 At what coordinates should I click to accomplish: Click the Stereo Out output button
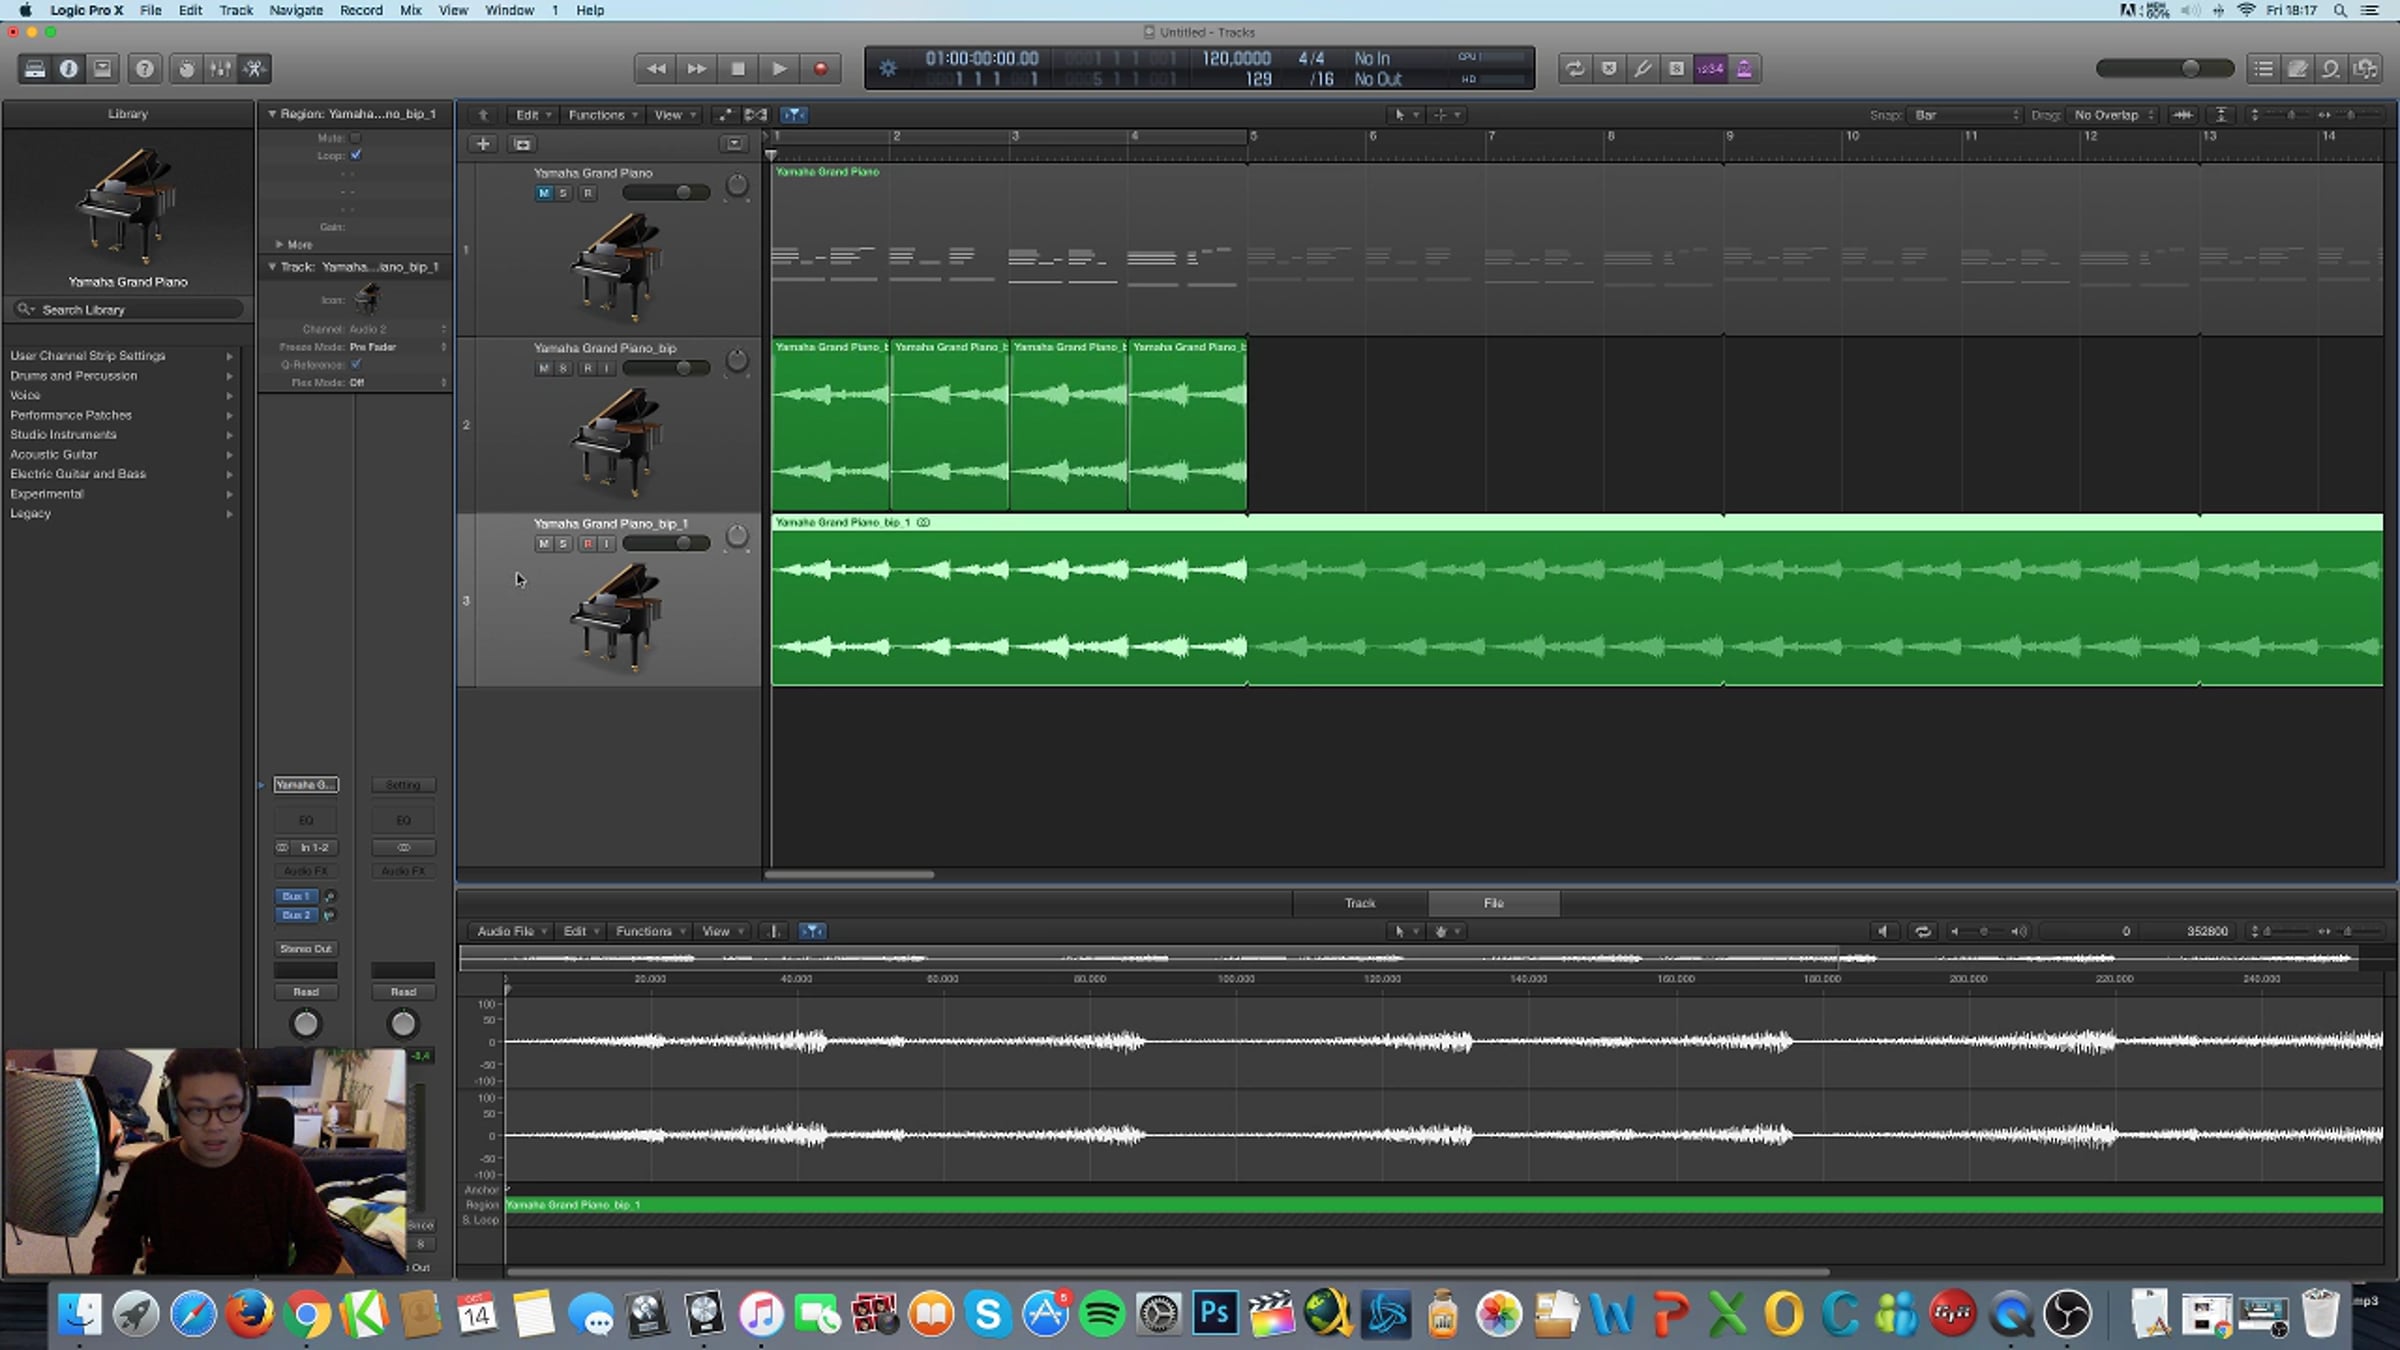[306, 948]
